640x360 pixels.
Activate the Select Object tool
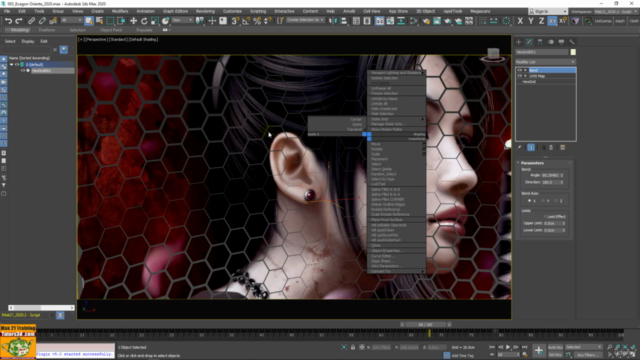click(x=89, y=21)
